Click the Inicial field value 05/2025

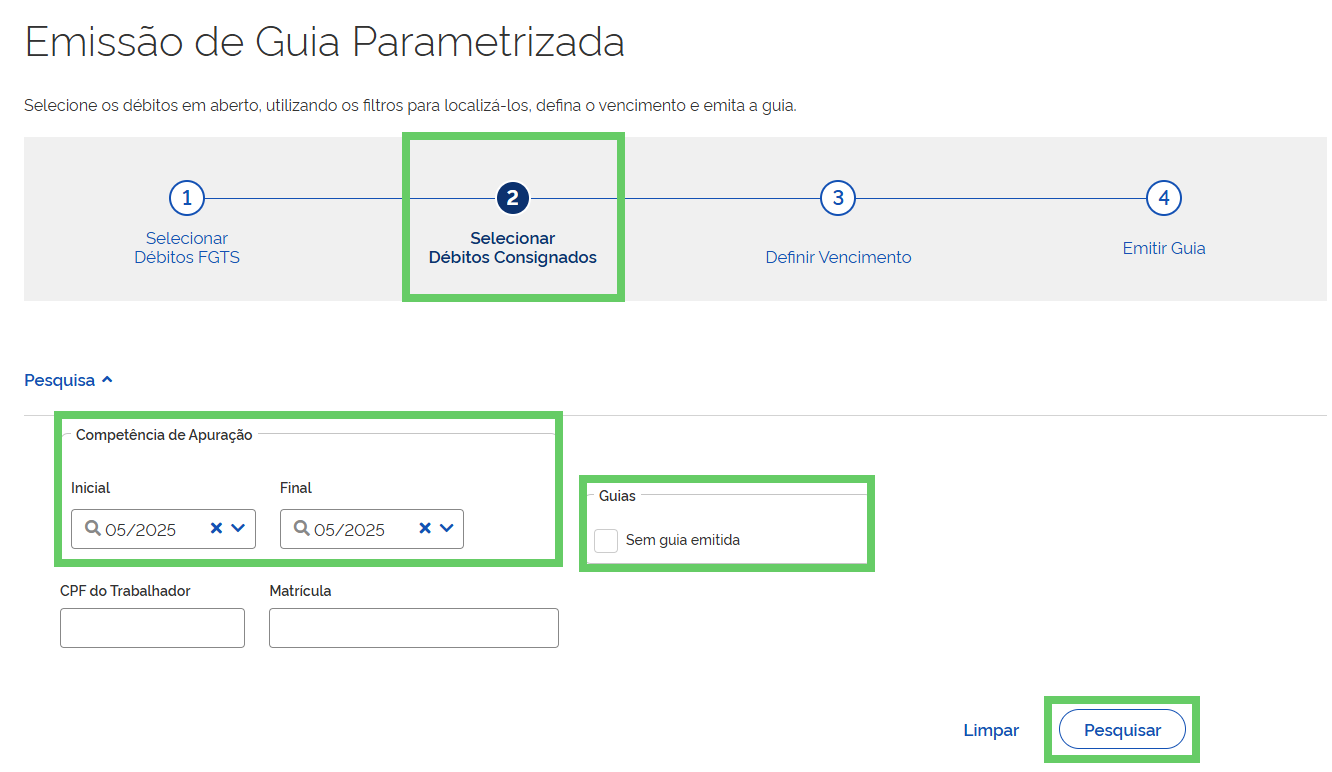141,530
